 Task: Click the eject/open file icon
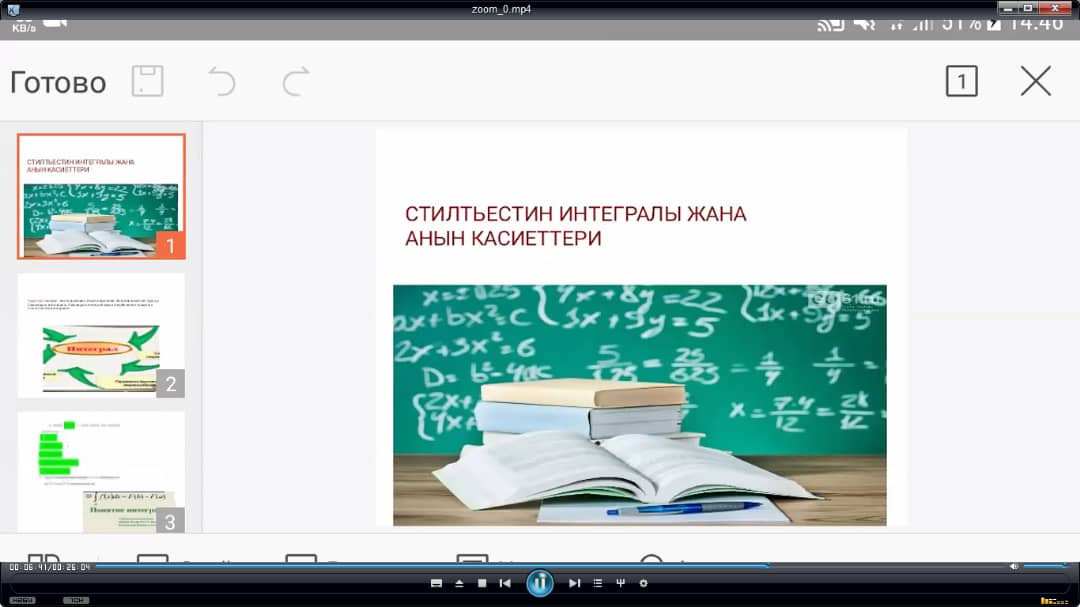click(459, 583)
